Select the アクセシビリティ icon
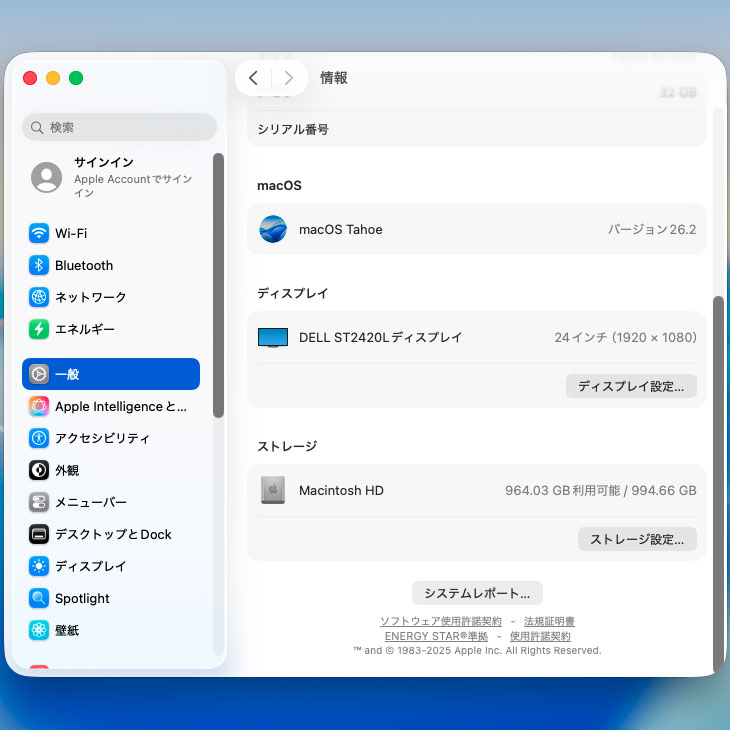The image size is (730, 730). pos(39,438)
